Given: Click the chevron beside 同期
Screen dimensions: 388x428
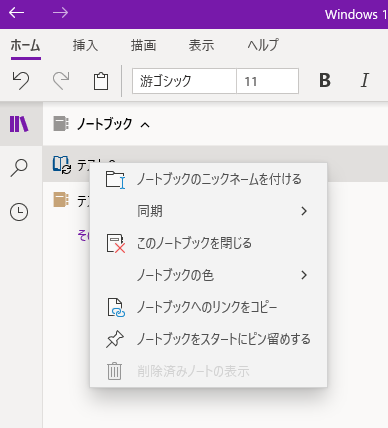Looking at the screenshot, I should coord(304,211).
